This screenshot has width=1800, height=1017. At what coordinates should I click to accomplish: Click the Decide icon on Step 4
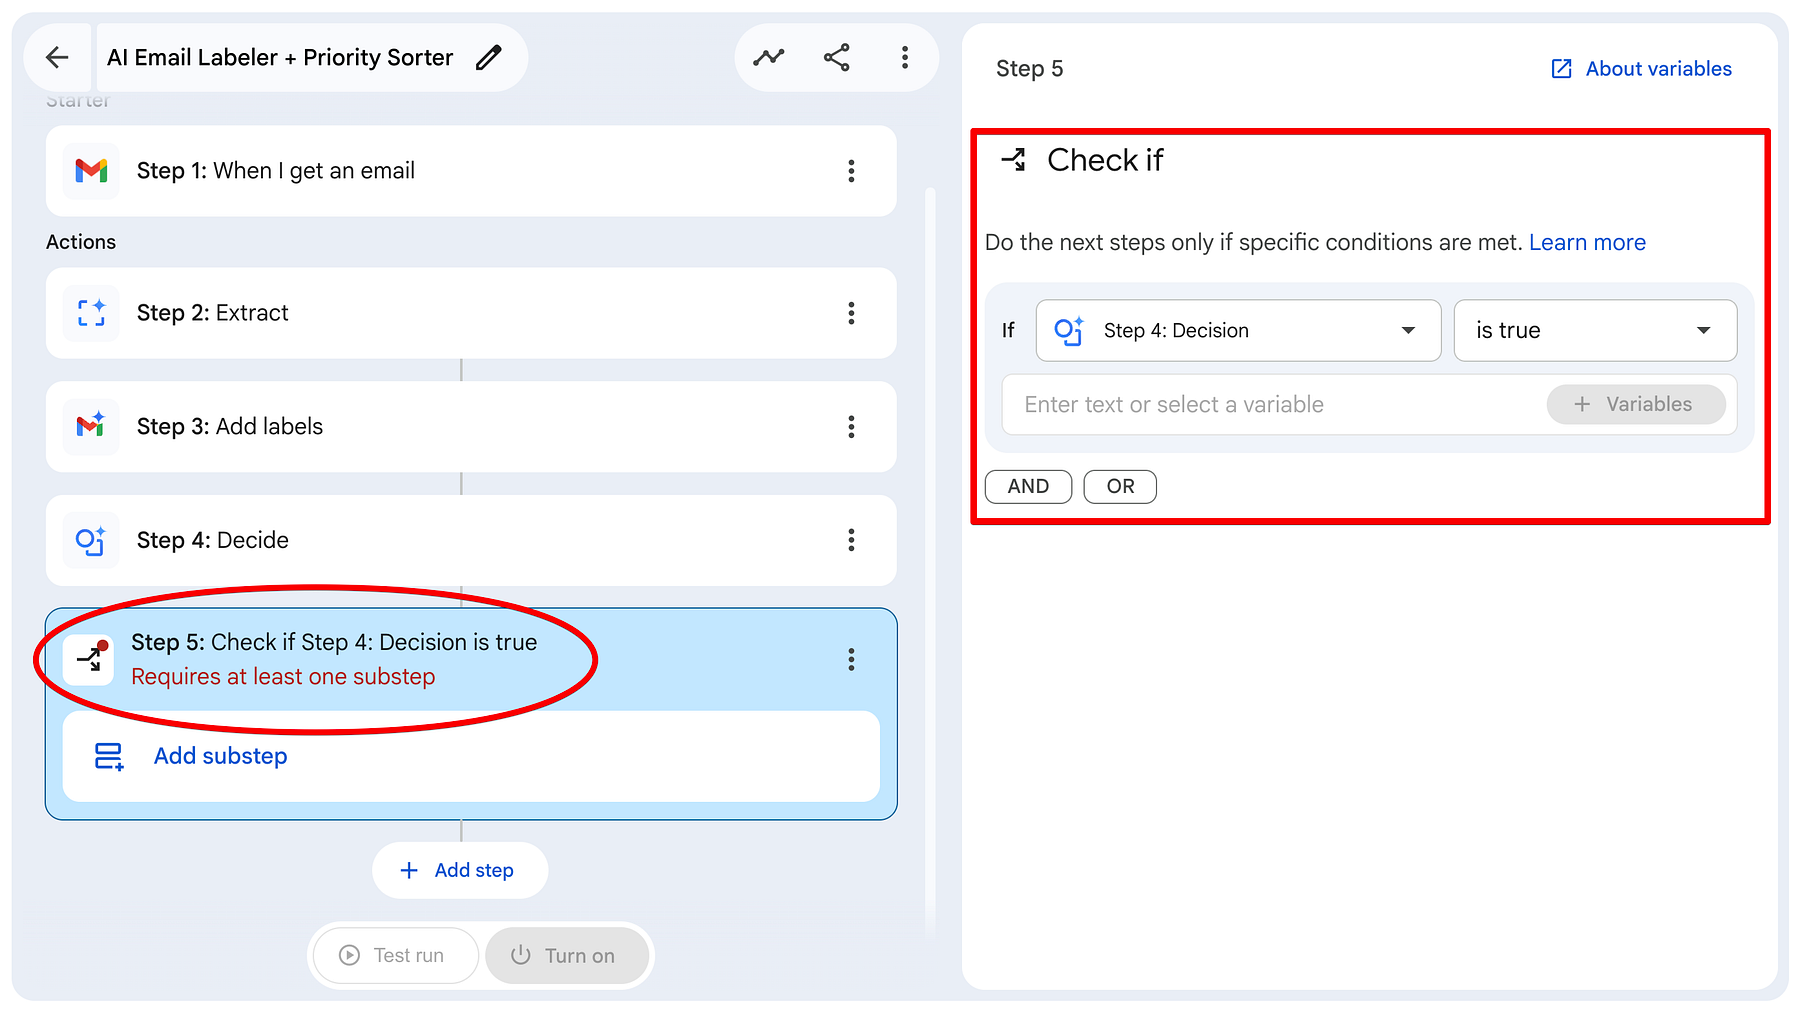click(91, 541)
